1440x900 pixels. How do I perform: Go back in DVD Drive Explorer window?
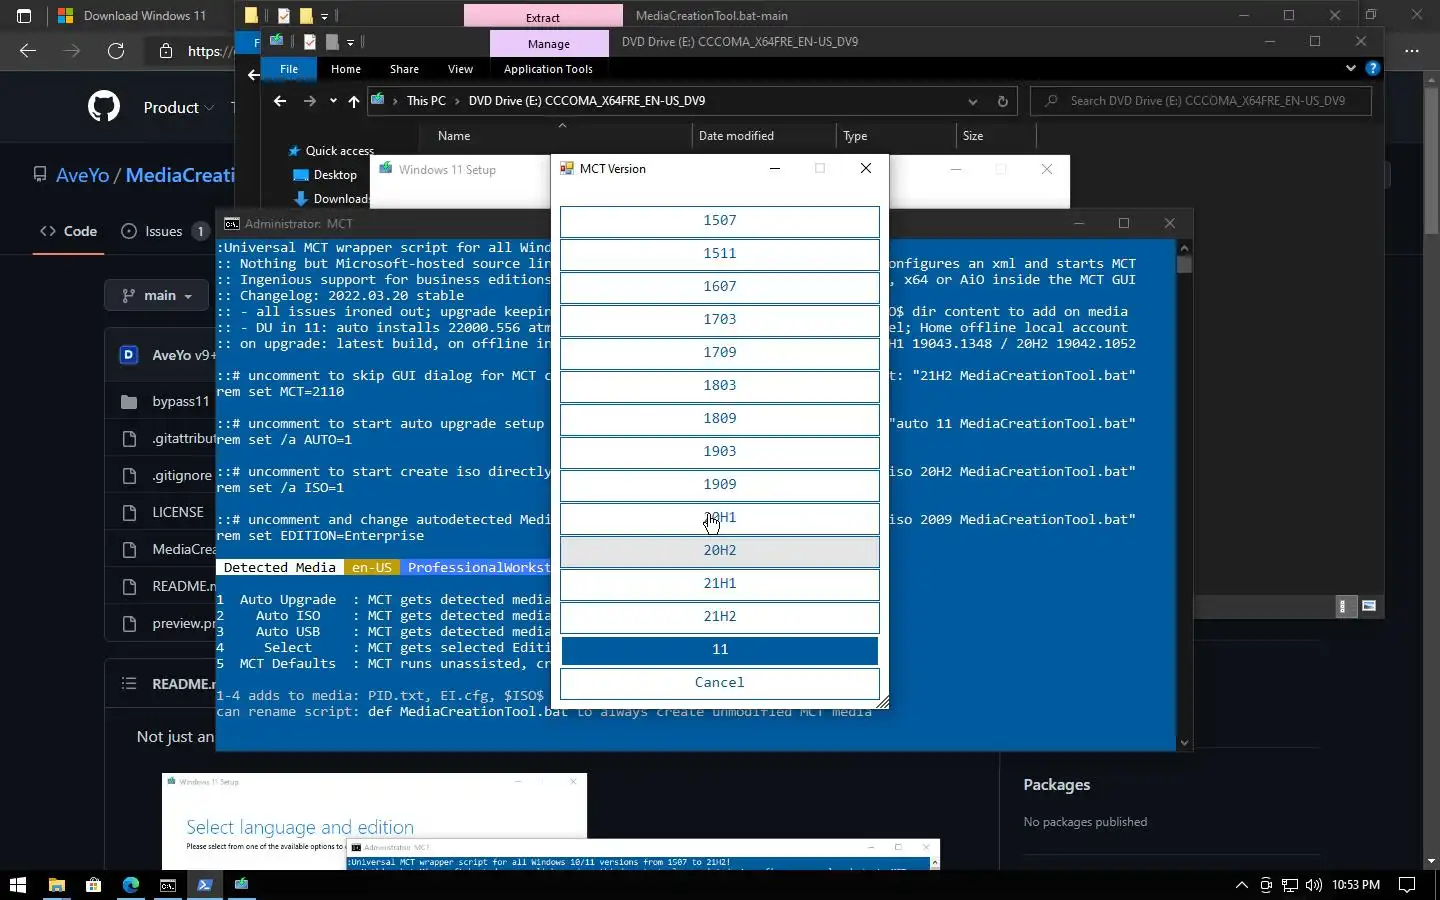280,101
